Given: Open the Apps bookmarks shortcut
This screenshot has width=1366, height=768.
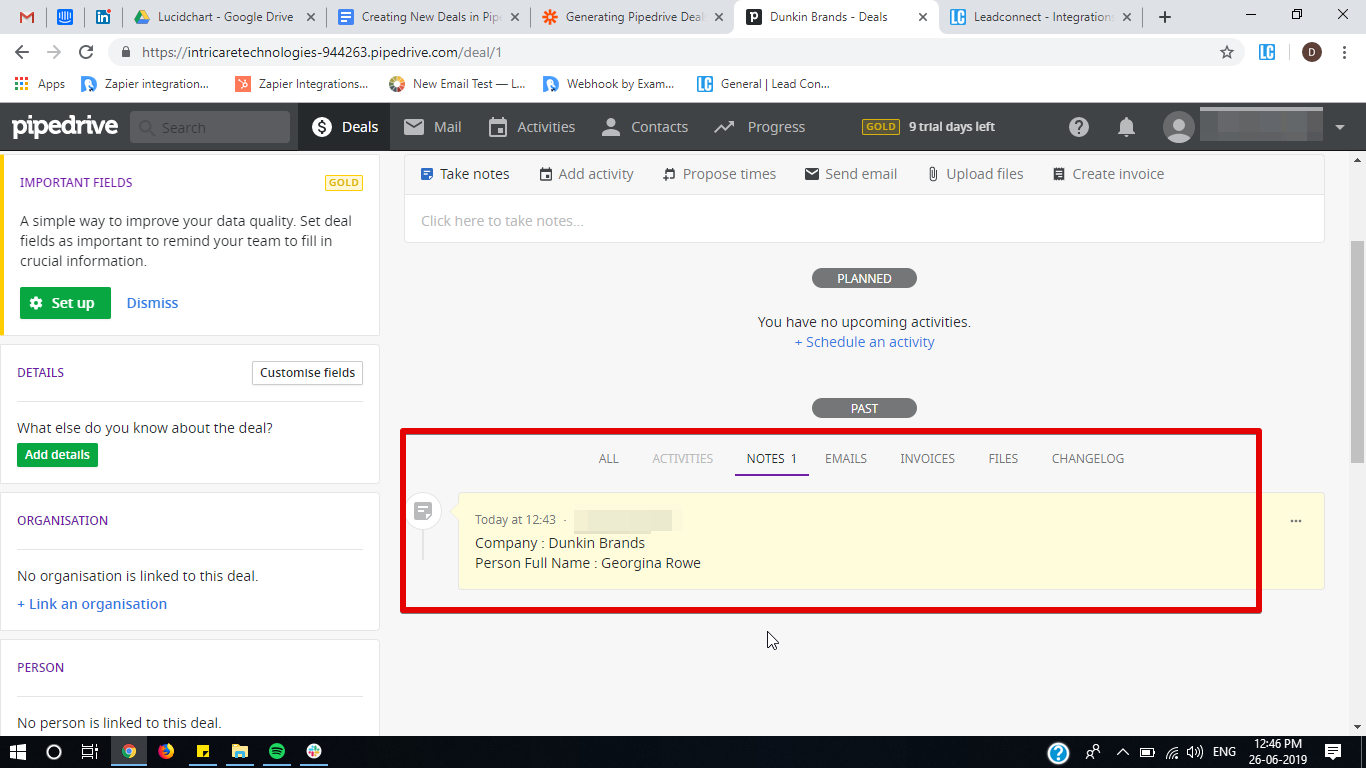Looking at the screenshot, I should coord(40,84).
